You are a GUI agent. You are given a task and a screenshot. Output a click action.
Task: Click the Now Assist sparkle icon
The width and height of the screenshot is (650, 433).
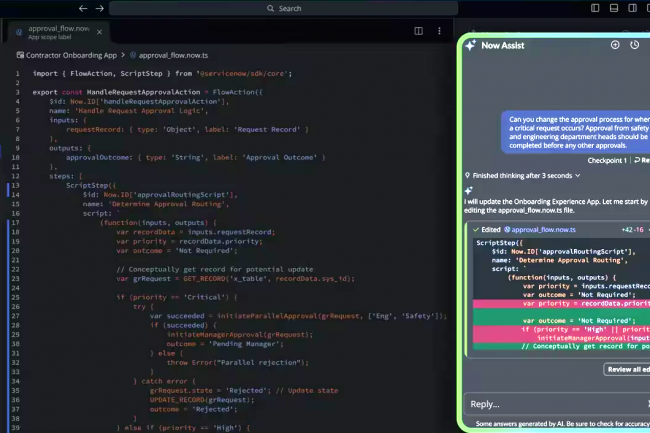point(469,45)
